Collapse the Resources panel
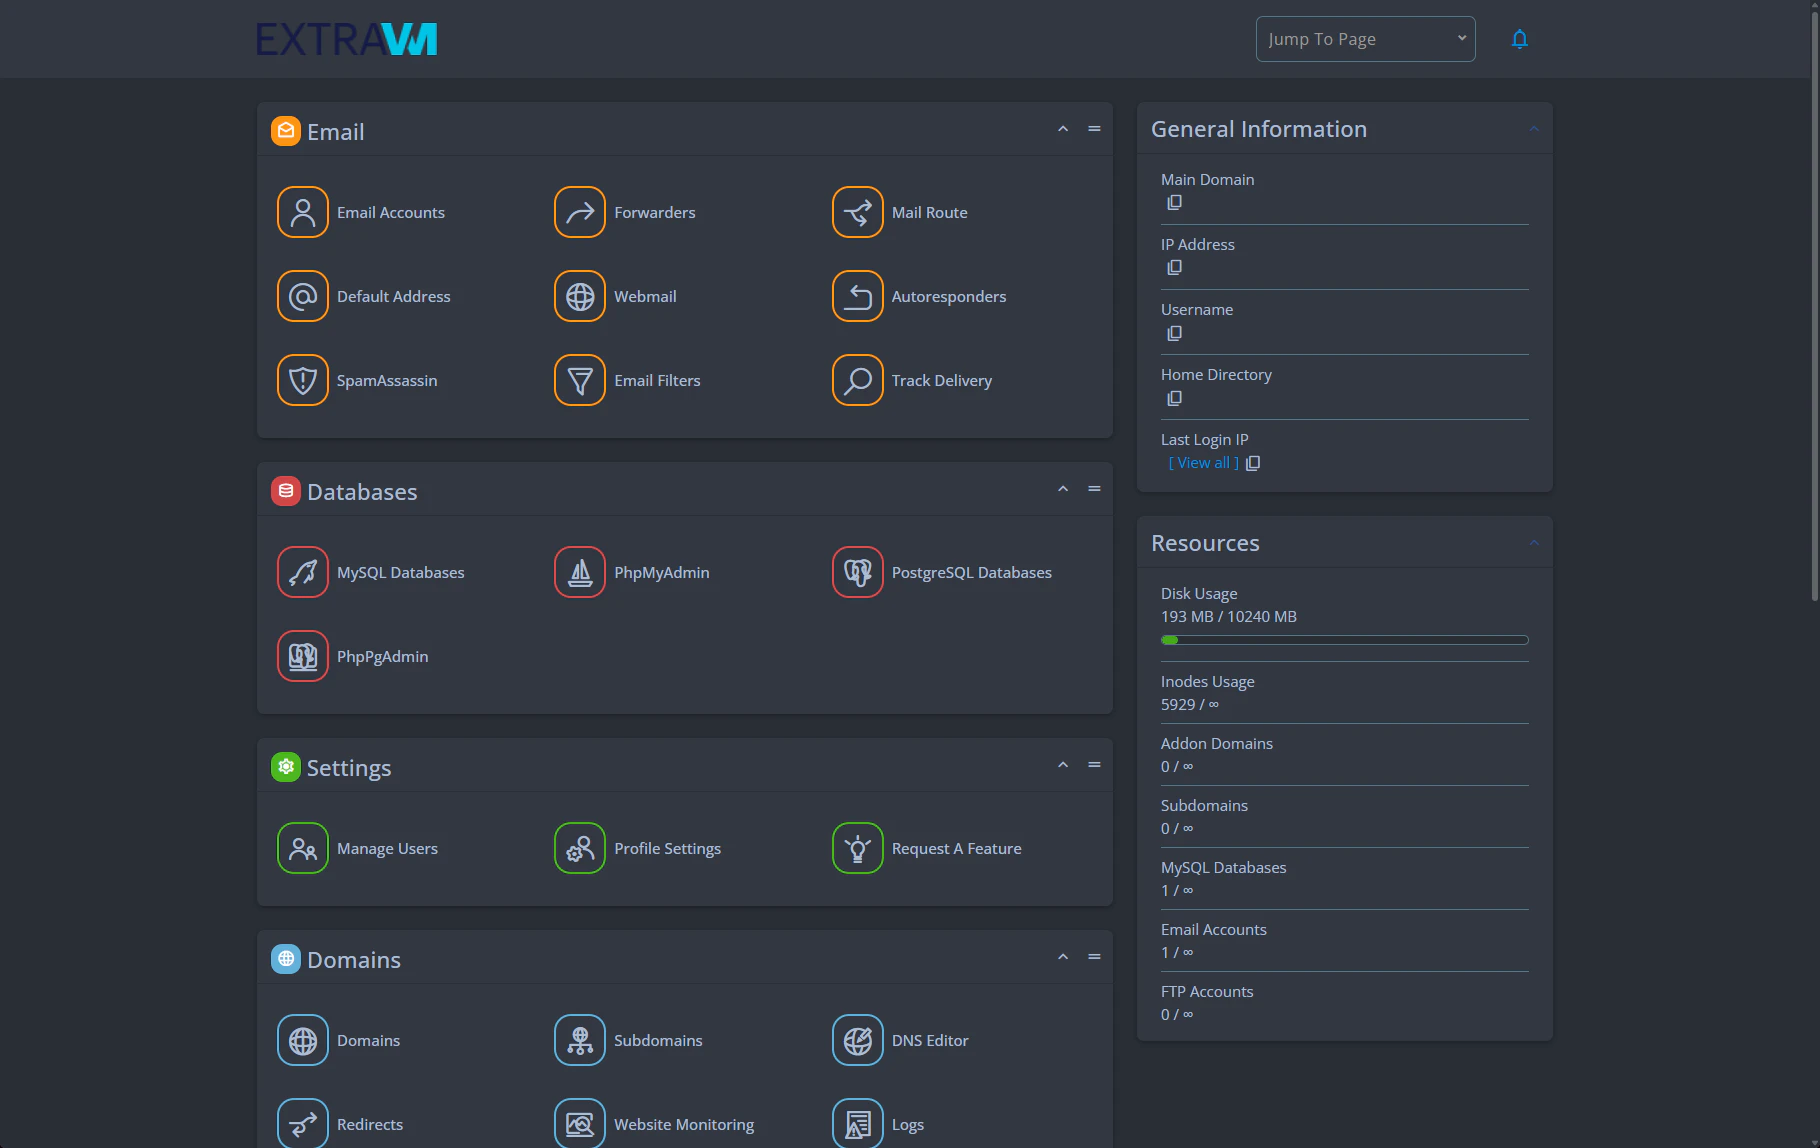1820x1148 pixels. point(1533,543)
